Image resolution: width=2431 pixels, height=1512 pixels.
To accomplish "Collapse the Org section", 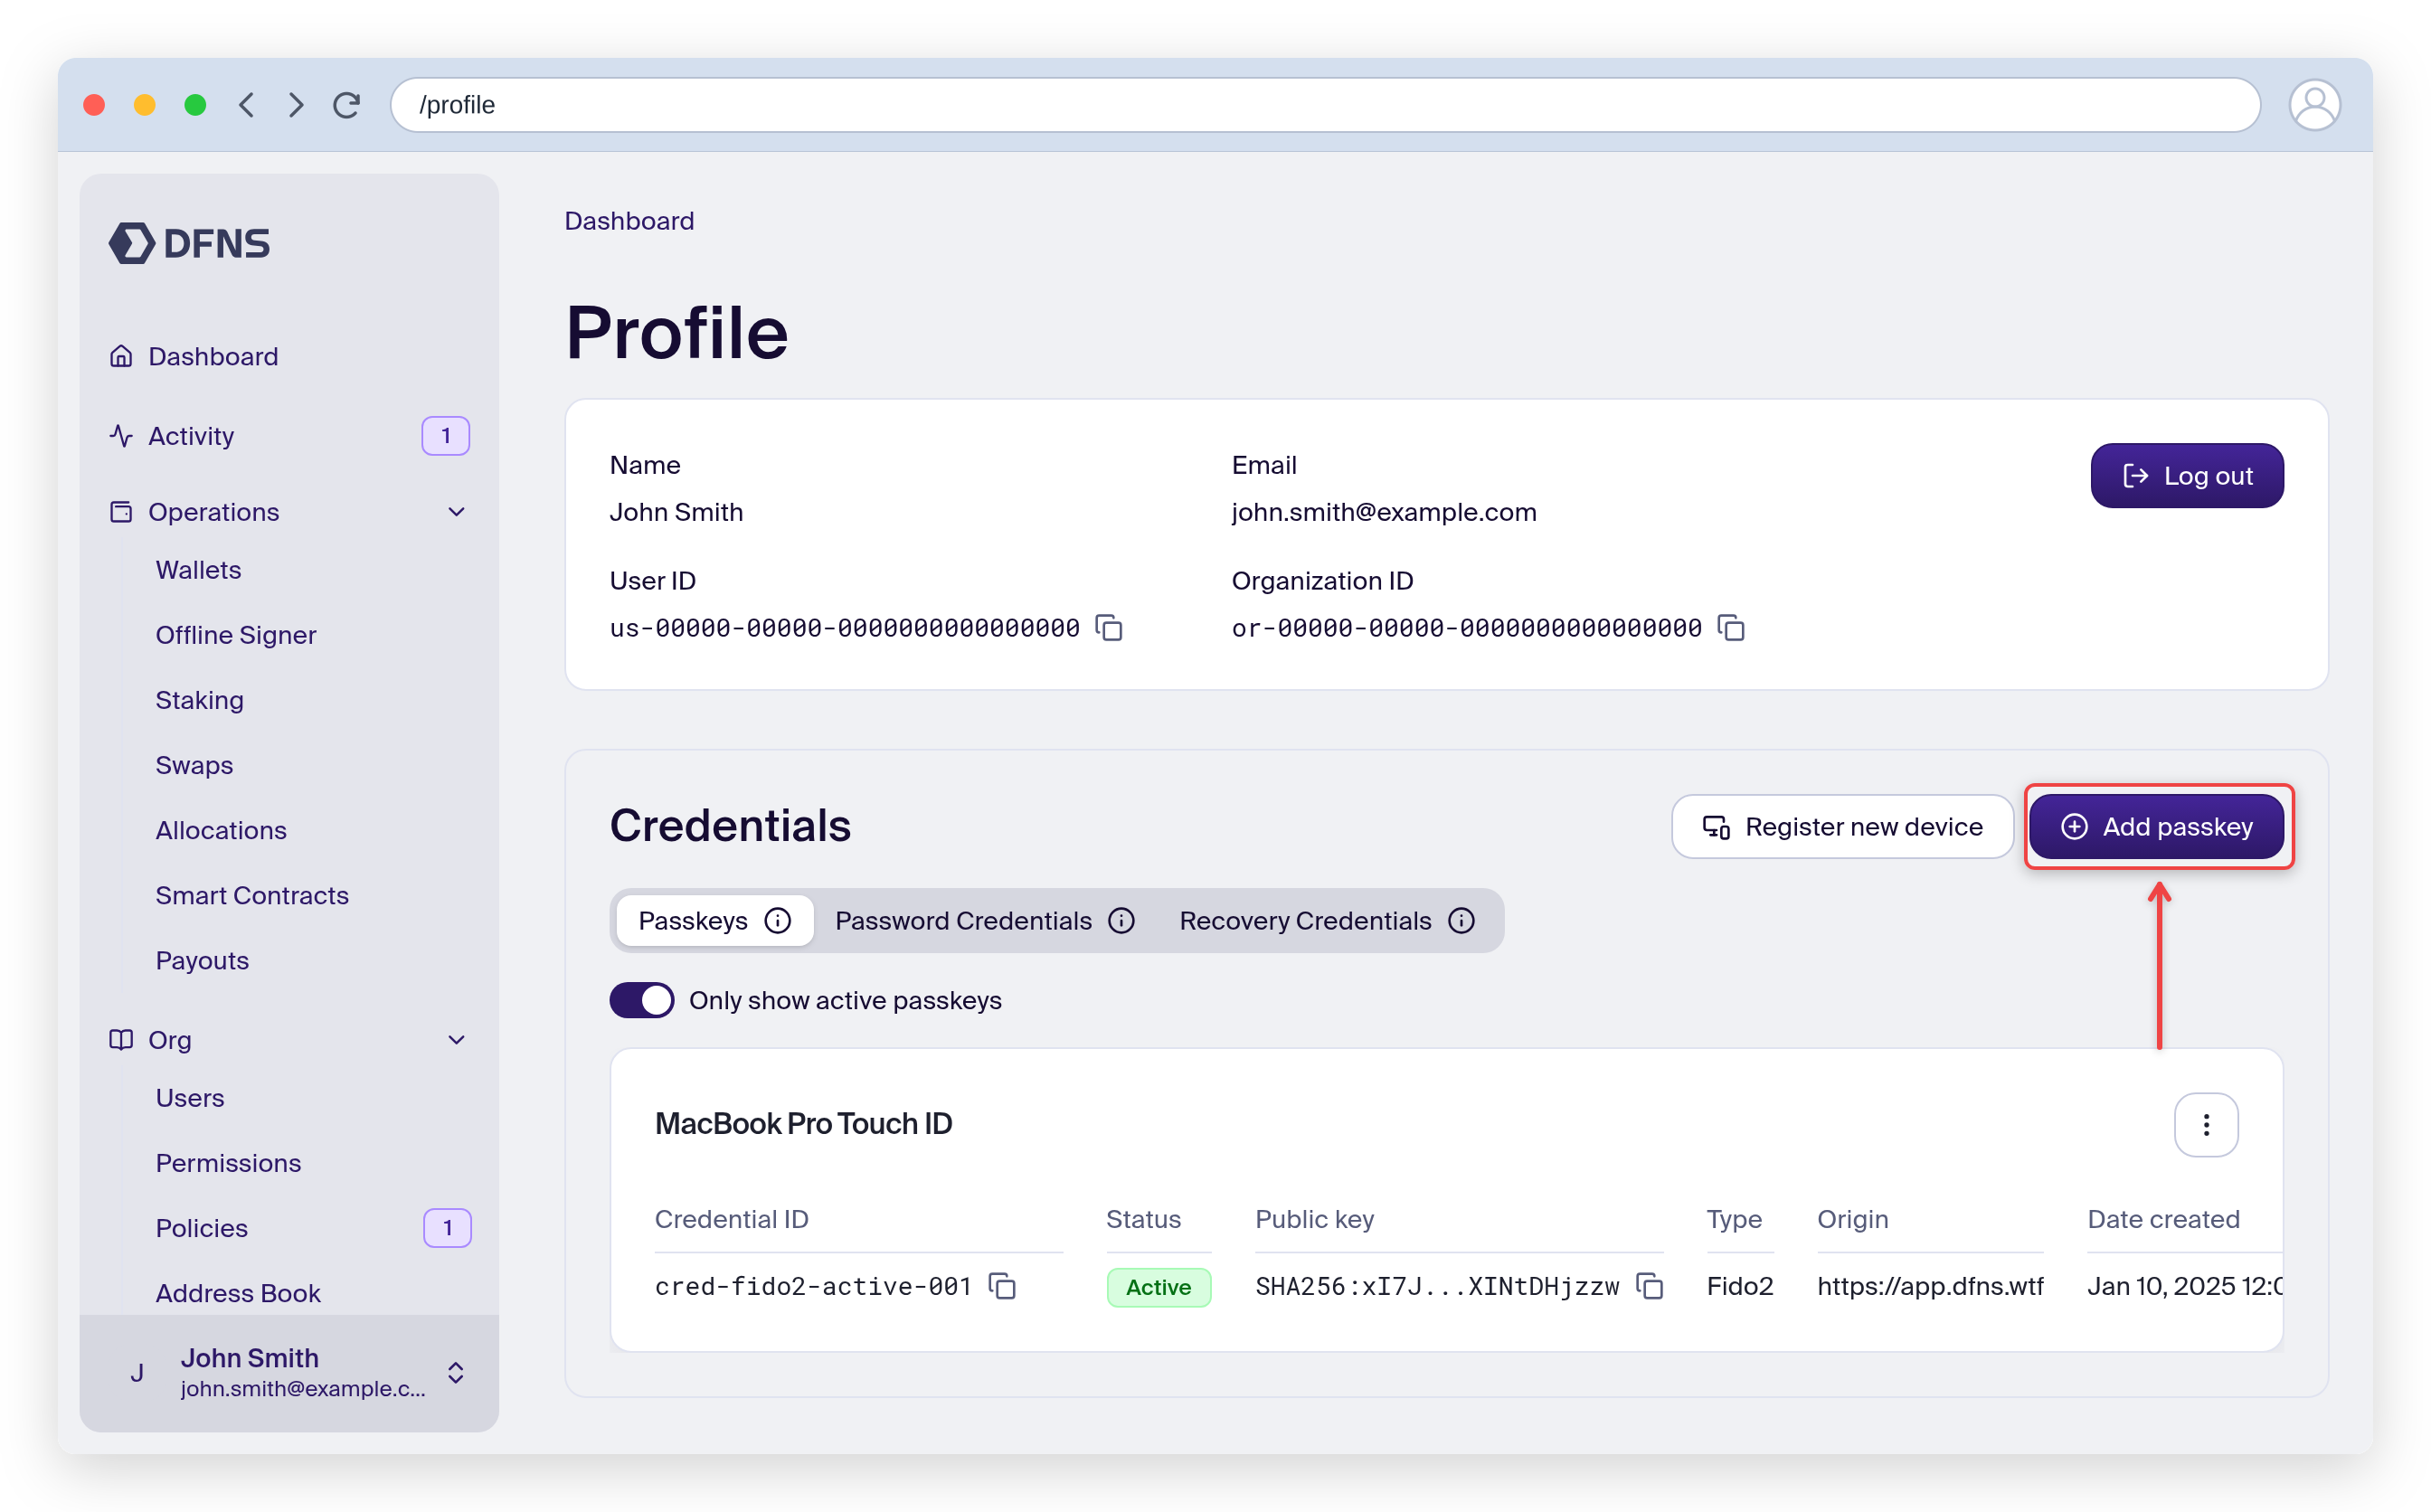I will click(456, 1040).
